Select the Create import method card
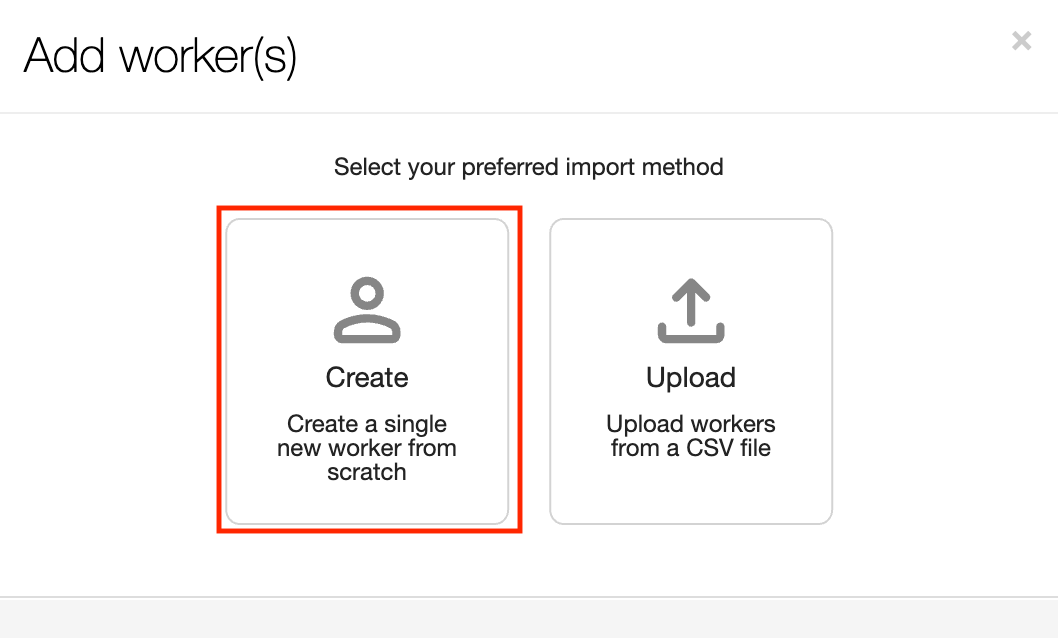The image size is (1058, 638). point(367,371)
